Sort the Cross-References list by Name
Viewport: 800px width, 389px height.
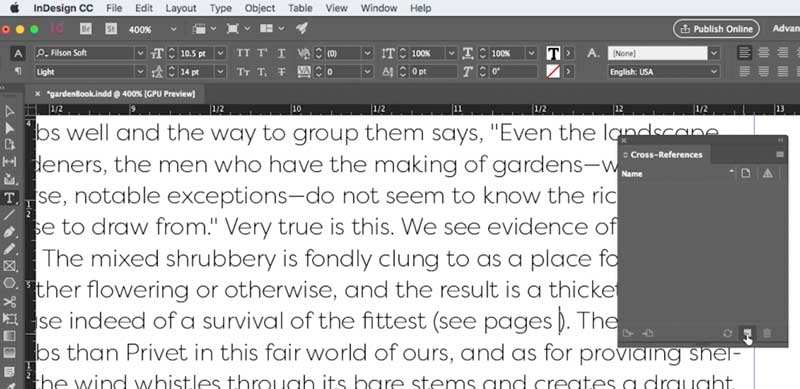(632, 174)
